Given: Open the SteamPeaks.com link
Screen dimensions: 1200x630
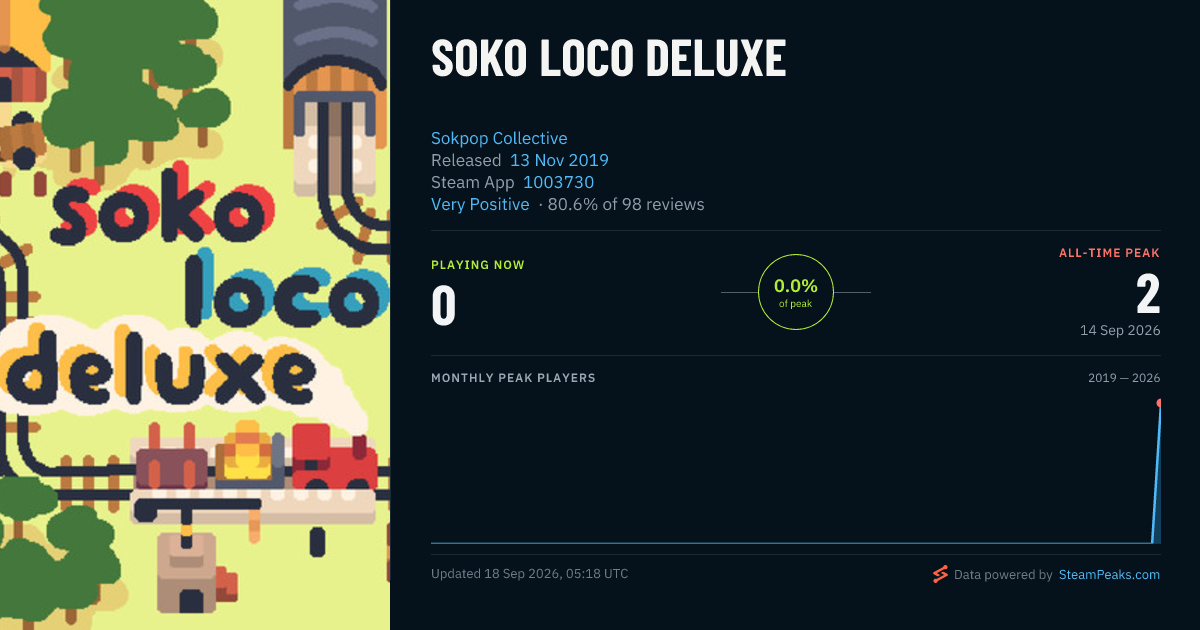Looking at the screenshot, I should [1109, 575].
